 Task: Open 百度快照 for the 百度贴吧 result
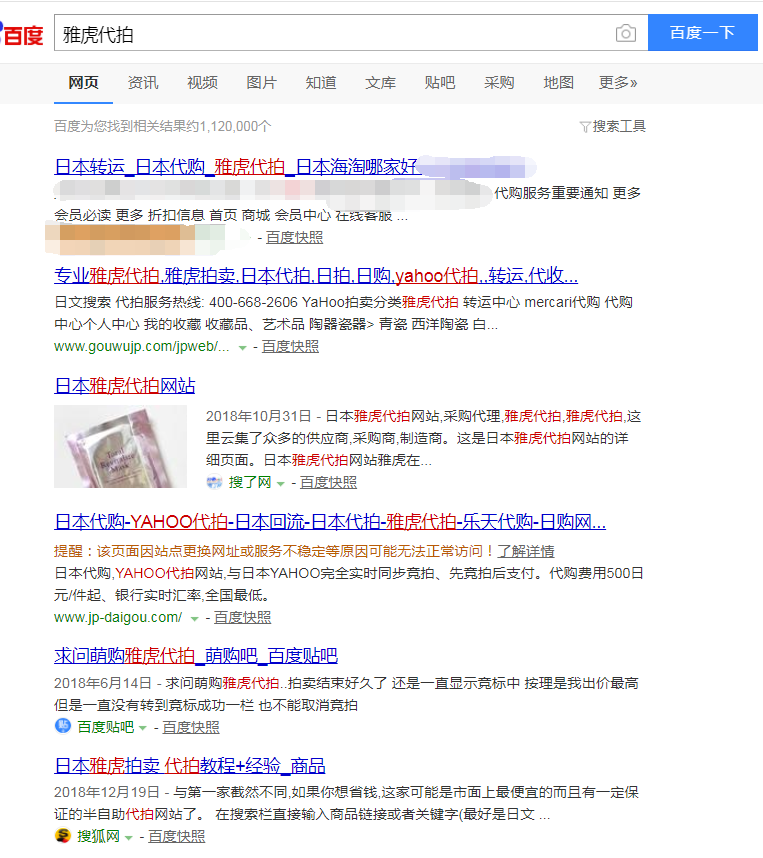point(190,727)
